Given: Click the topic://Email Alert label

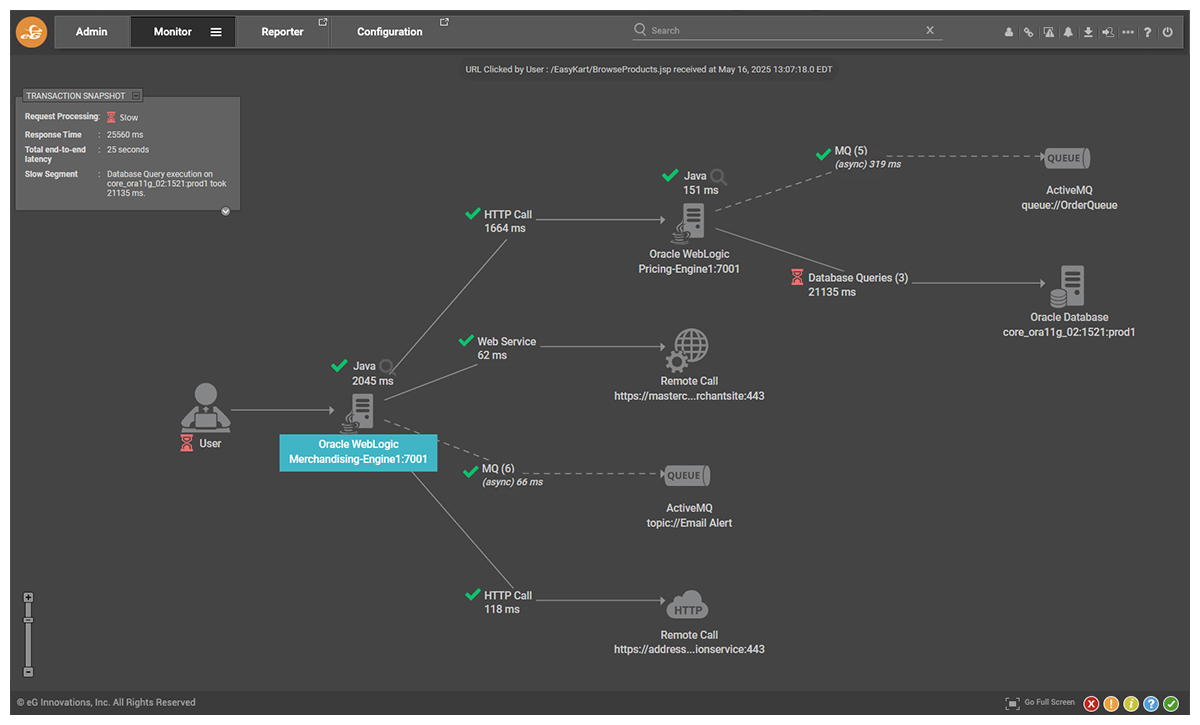Looking at the screenshot, I should click(689, 523).
